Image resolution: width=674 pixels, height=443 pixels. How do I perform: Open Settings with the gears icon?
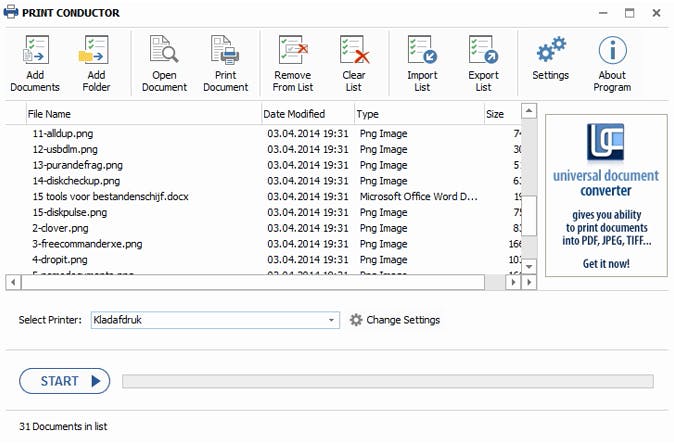pos(550,49)
